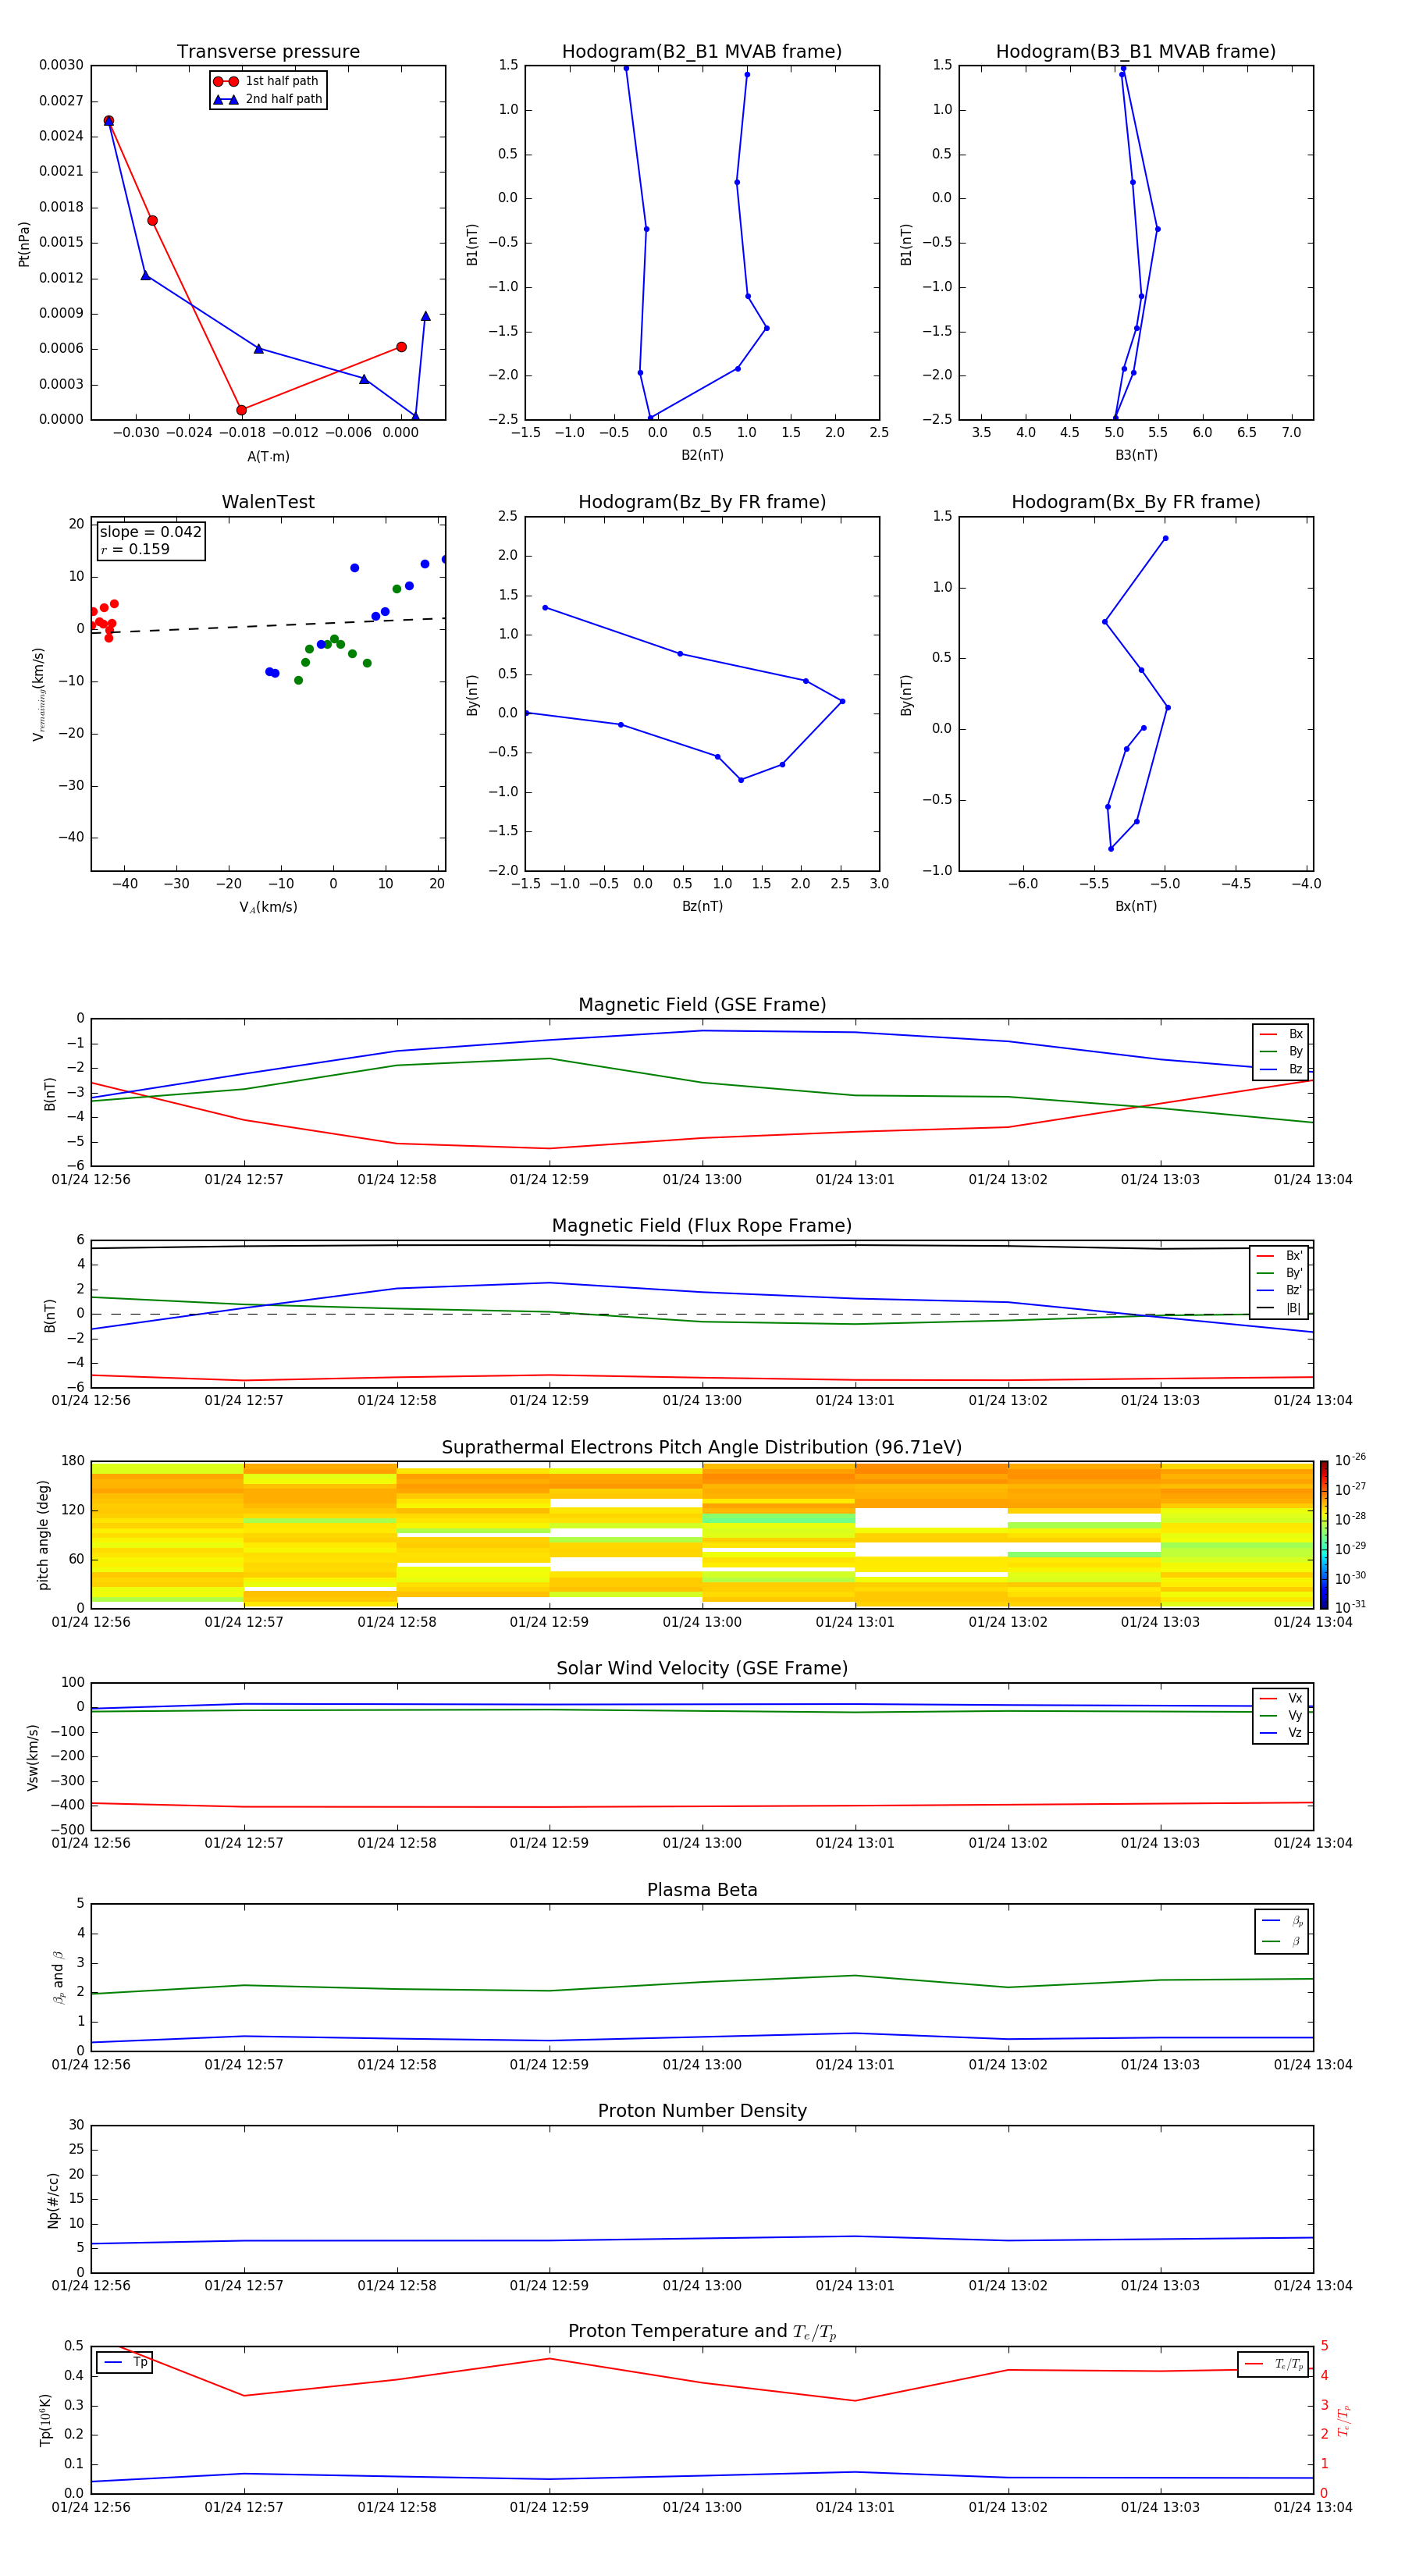1405x2576 pixels.
Task: Click the 'Hodogram(B2_B1 MVAB frame)' title
Action: coord(702,51)
